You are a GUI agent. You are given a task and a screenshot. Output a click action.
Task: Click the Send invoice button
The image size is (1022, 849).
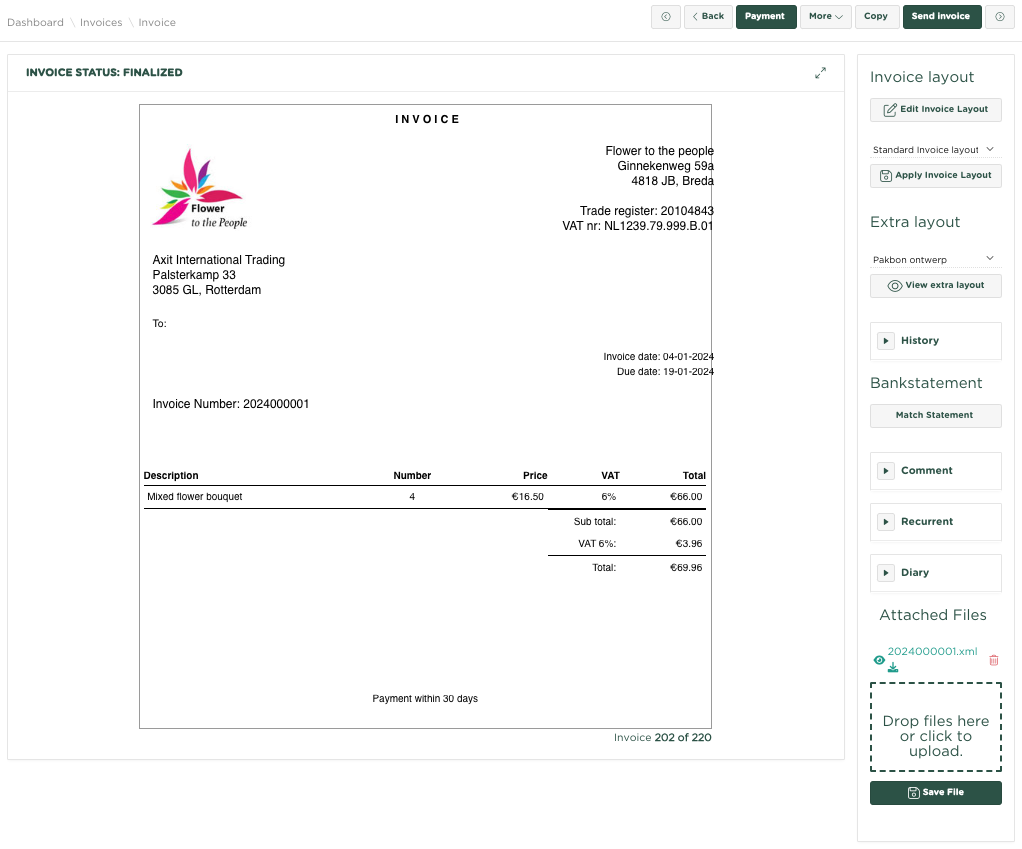[x=940, y=16]
